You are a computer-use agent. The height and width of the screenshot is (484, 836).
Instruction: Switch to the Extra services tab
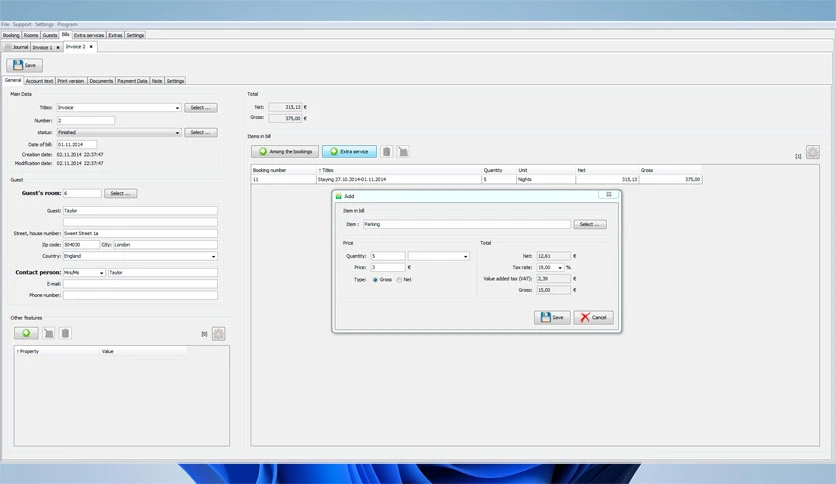pos(89,35)
